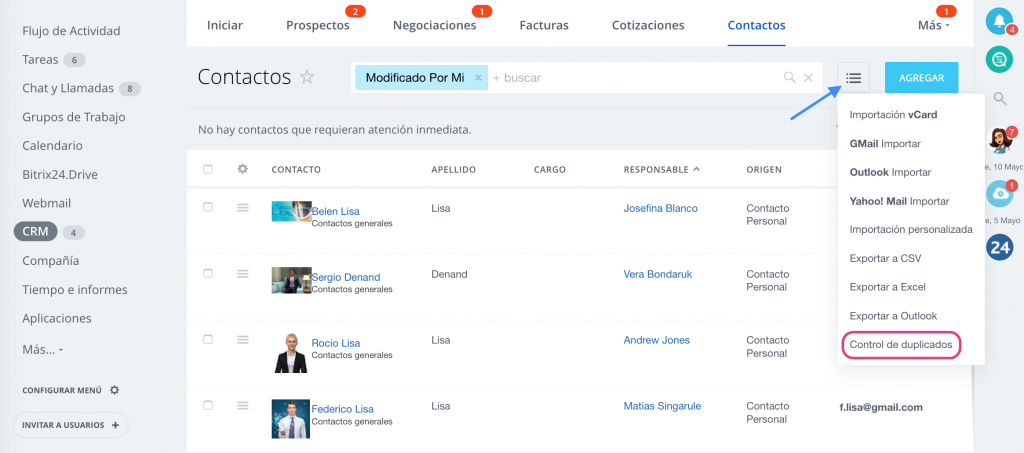Choose Control de duplicados menu option

click(x=901, y=344)
